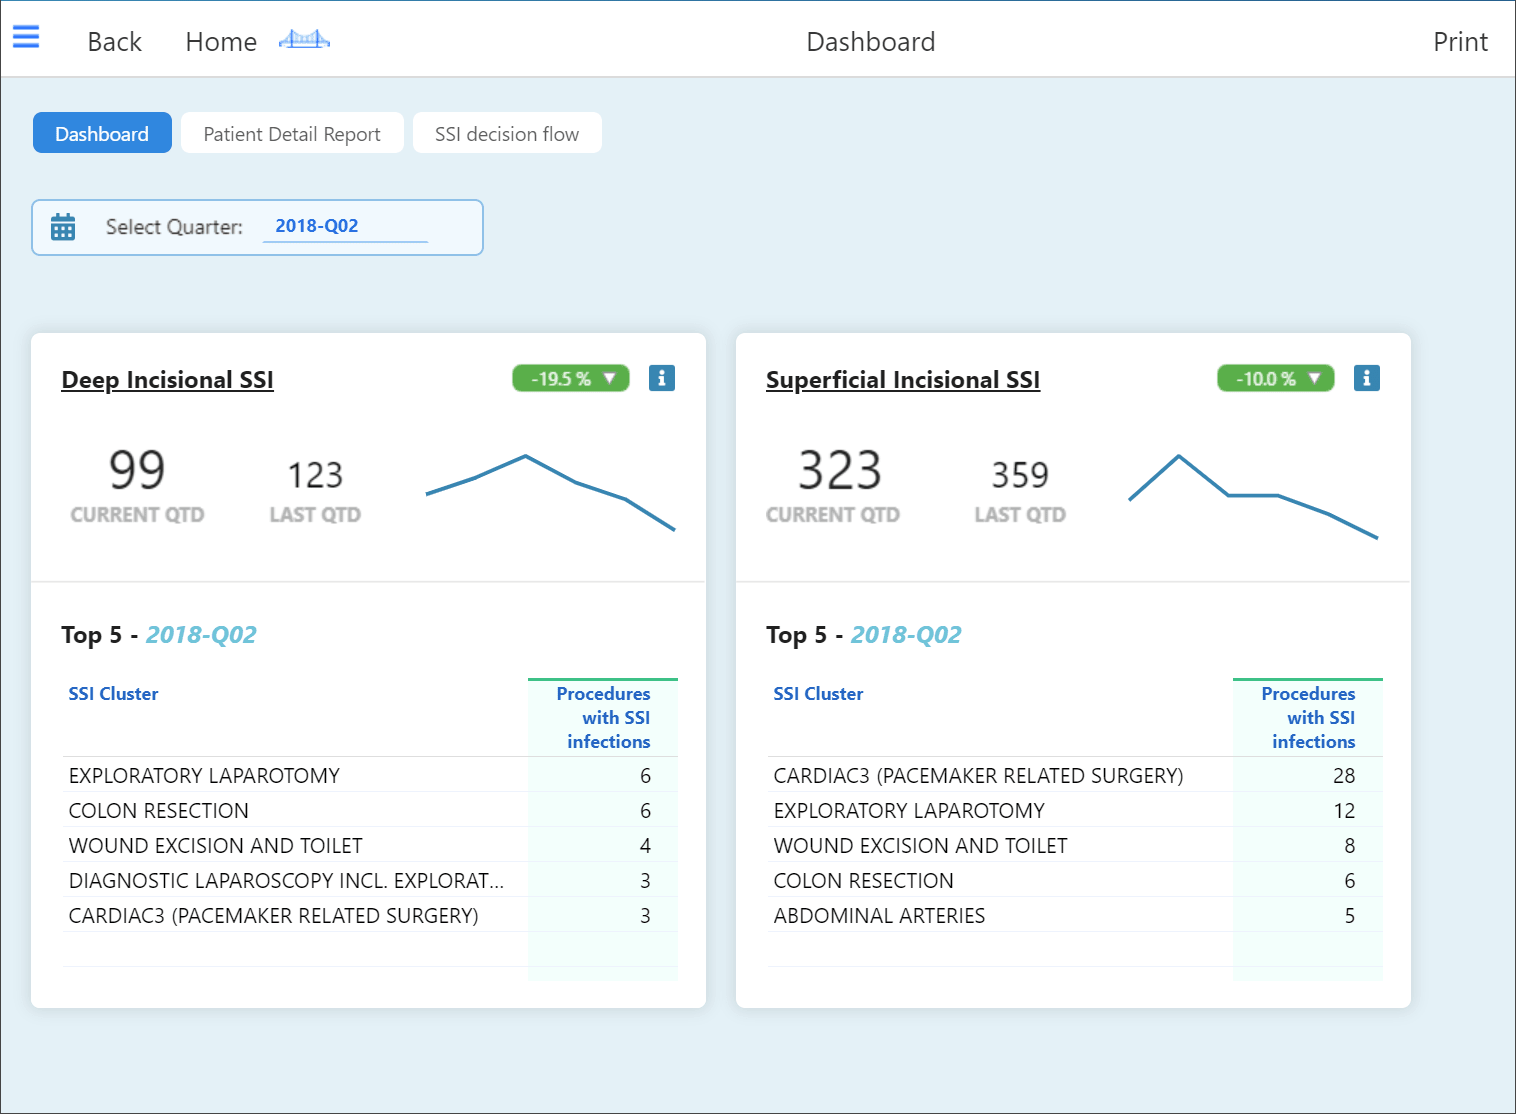This screenshot has height=1114, width=1516.
Task: Sort Deep Incisional table by SSI Cluster
Action: pos(113,694)
